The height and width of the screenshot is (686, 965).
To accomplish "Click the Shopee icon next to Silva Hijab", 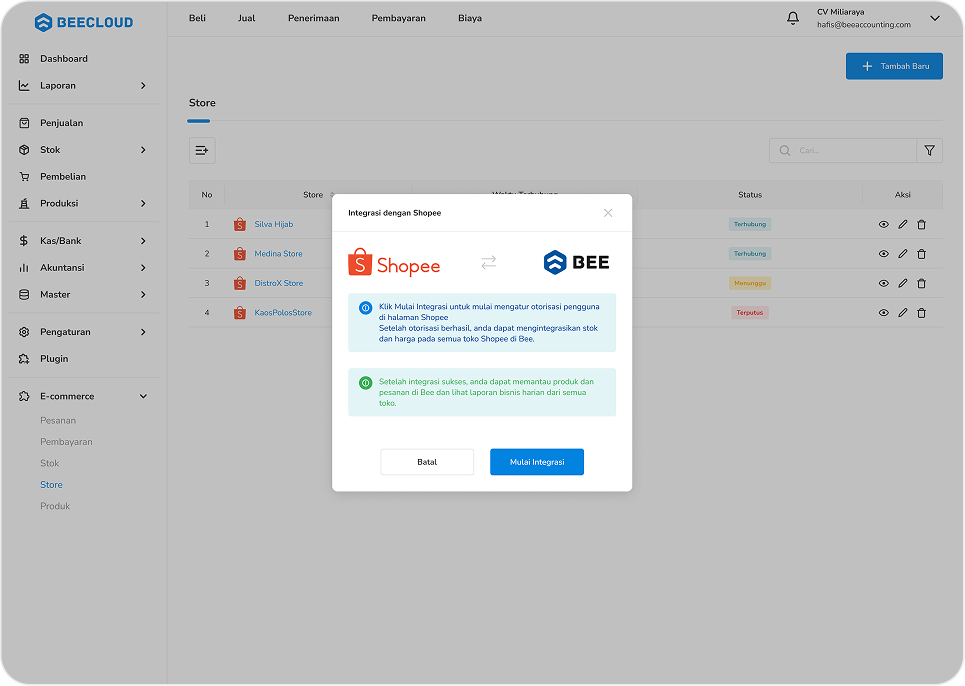I will click(x=239, y=224).
